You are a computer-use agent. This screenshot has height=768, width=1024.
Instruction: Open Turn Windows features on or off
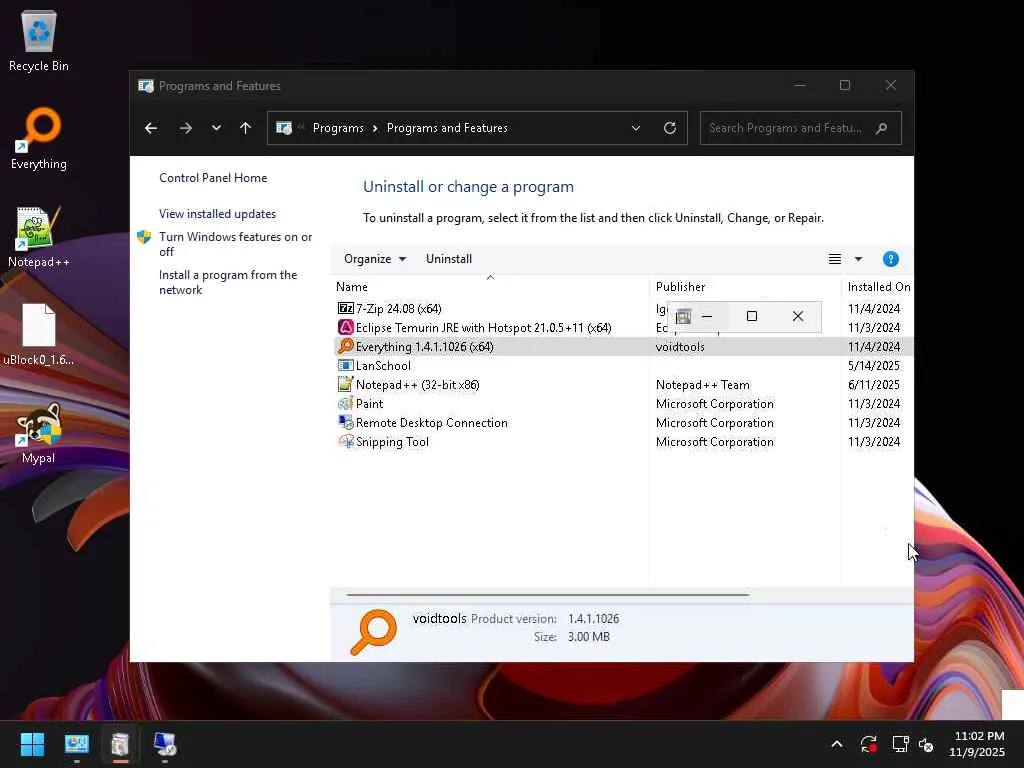click(x=235, y=244)
